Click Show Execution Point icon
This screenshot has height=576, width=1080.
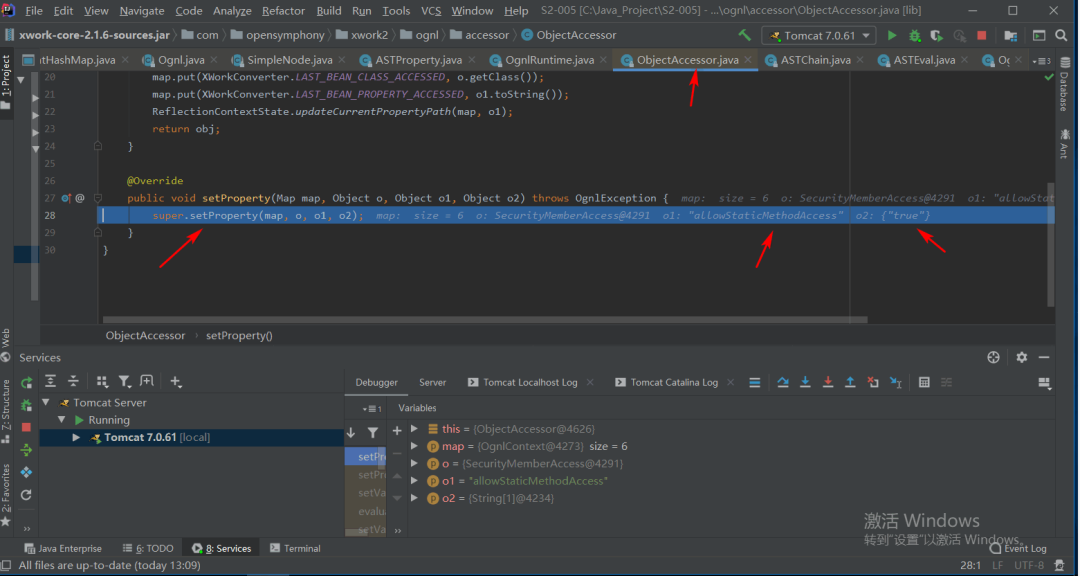pos(755,382)
